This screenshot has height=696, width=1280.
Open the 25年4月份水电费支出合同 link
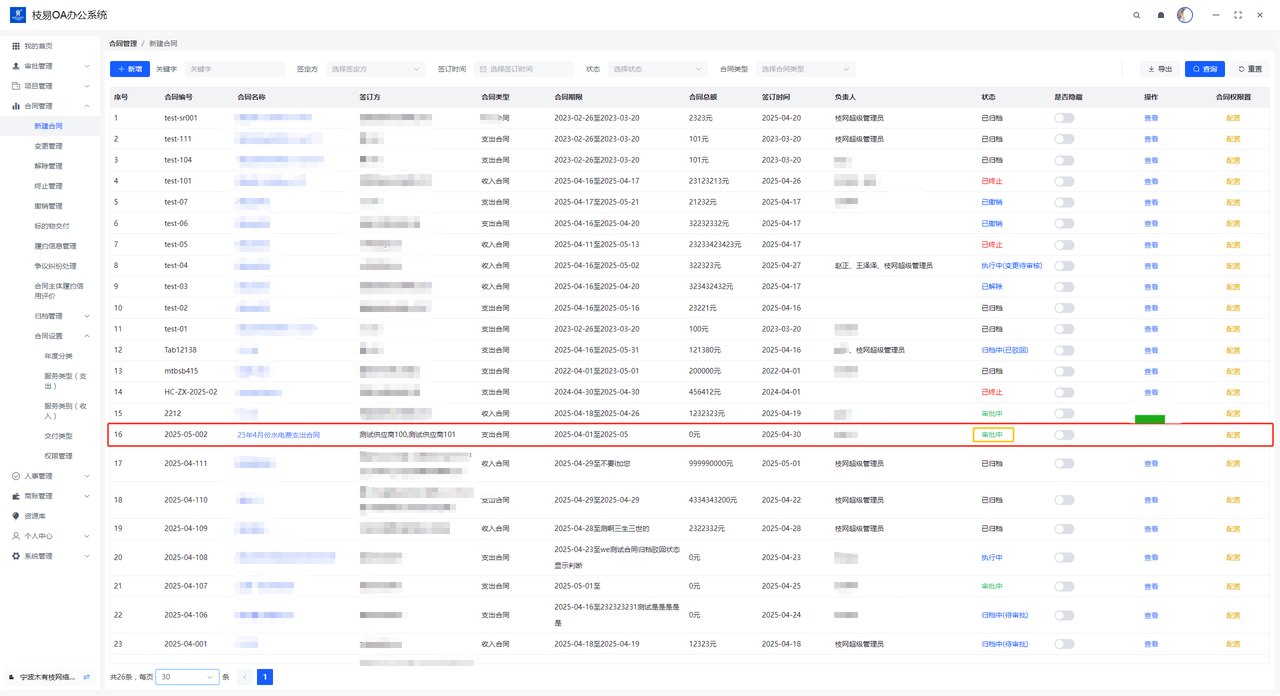(x=278, y=435)
